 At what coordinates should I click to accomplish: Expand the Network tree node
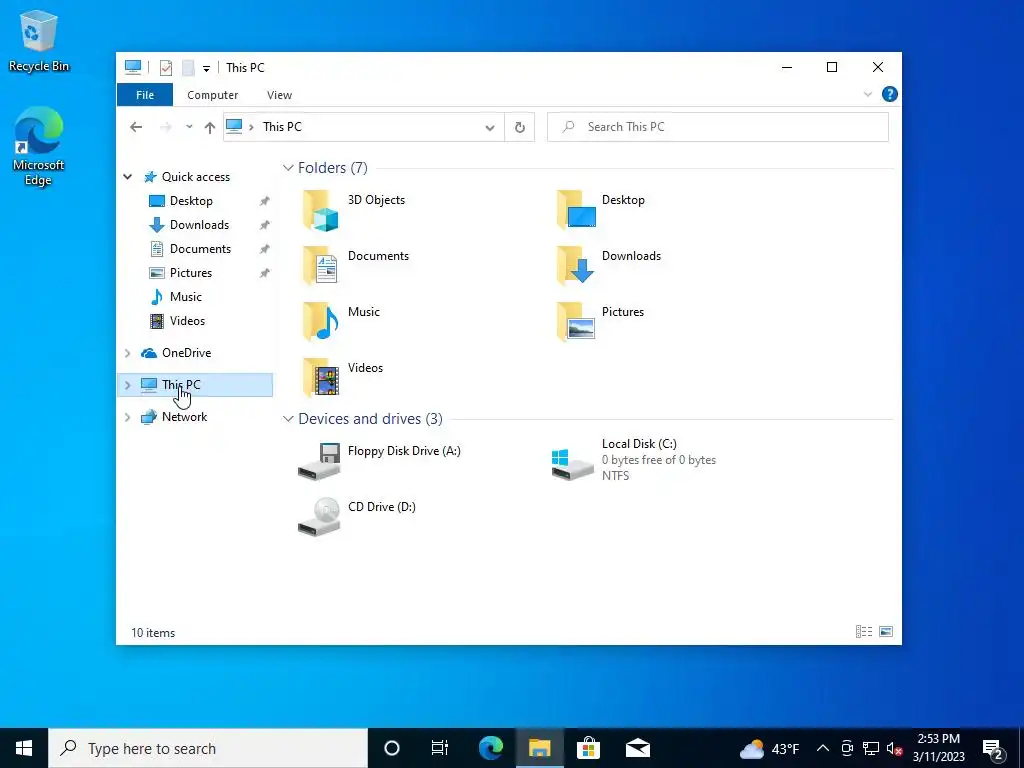(128, 417)
